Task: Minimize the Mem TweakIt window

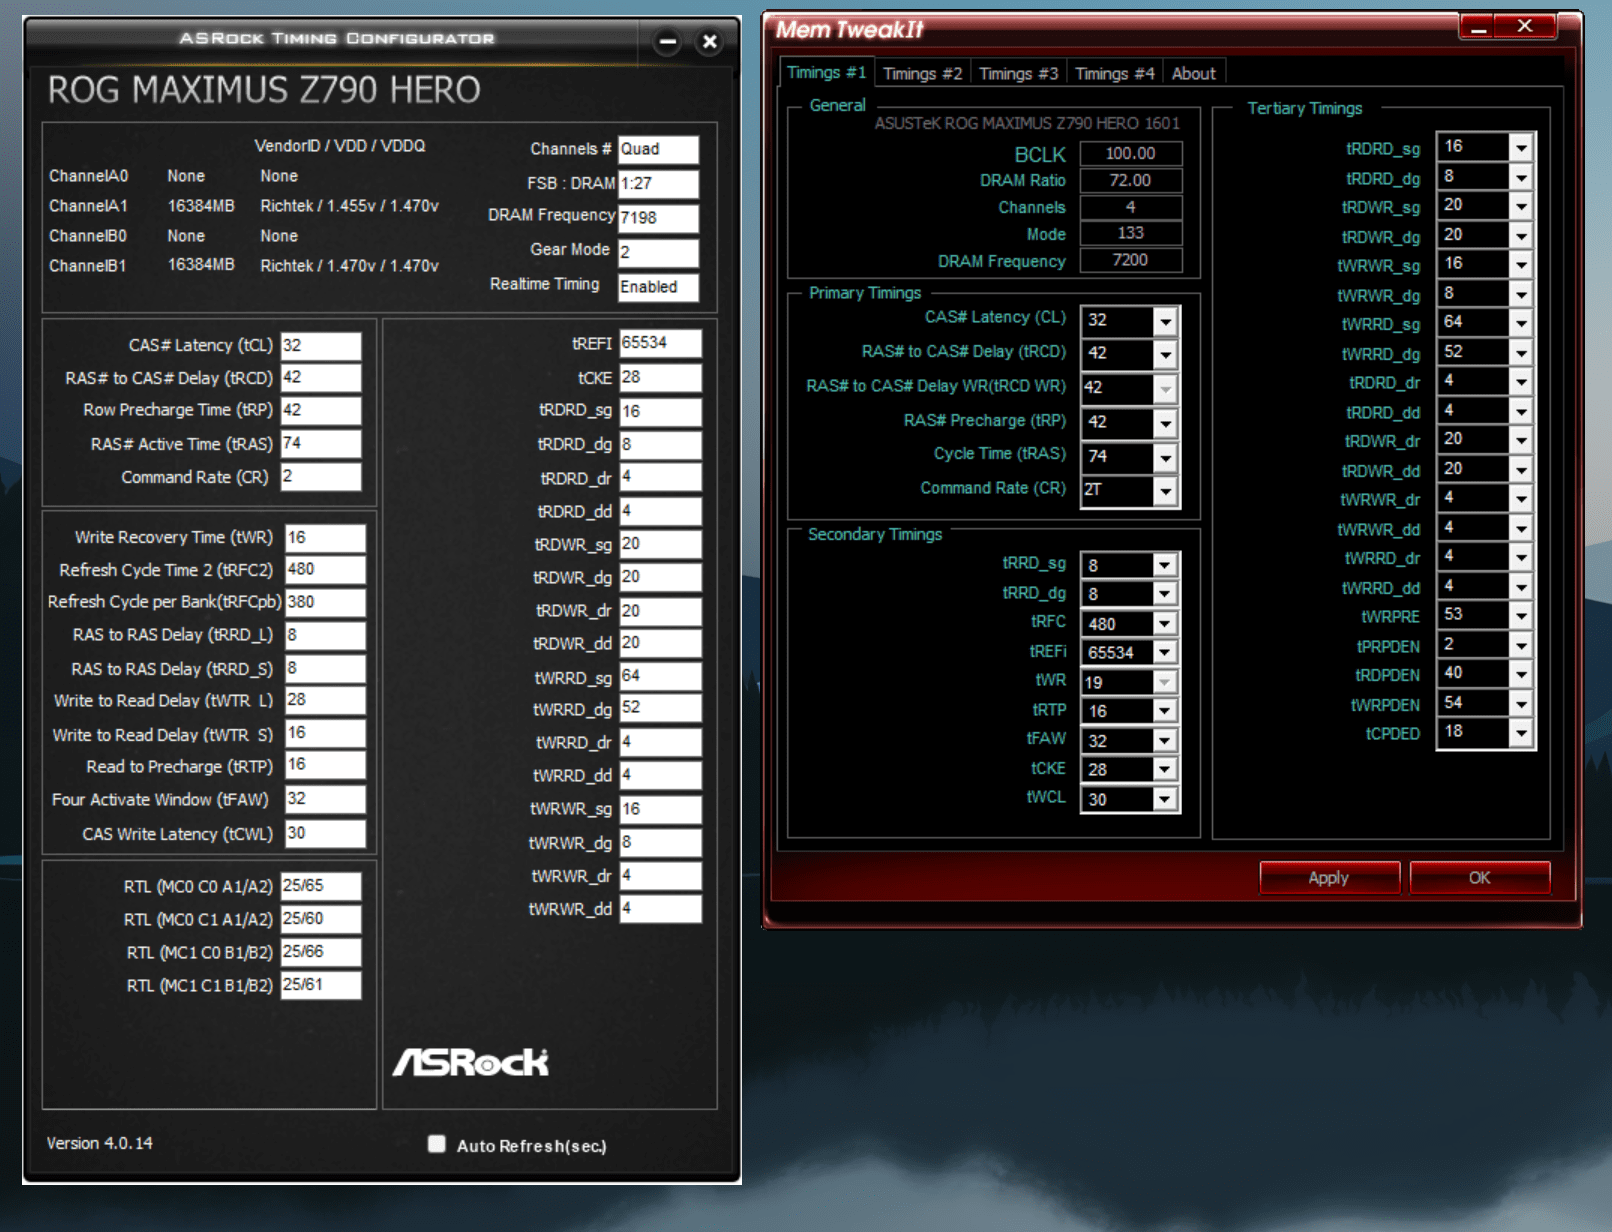Action: point(1477,27)
